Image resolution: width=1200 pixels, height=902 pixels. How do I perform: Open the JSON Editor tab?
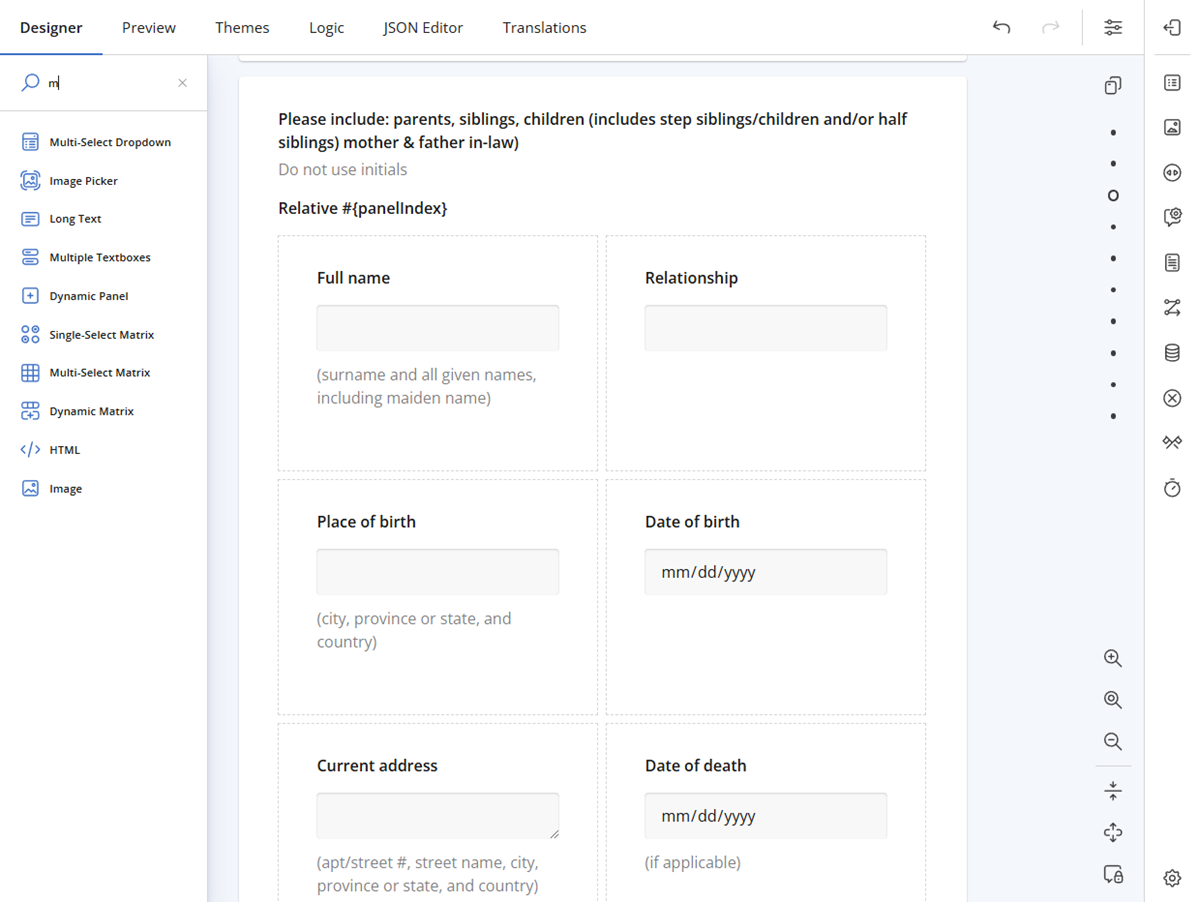[423, 27]
